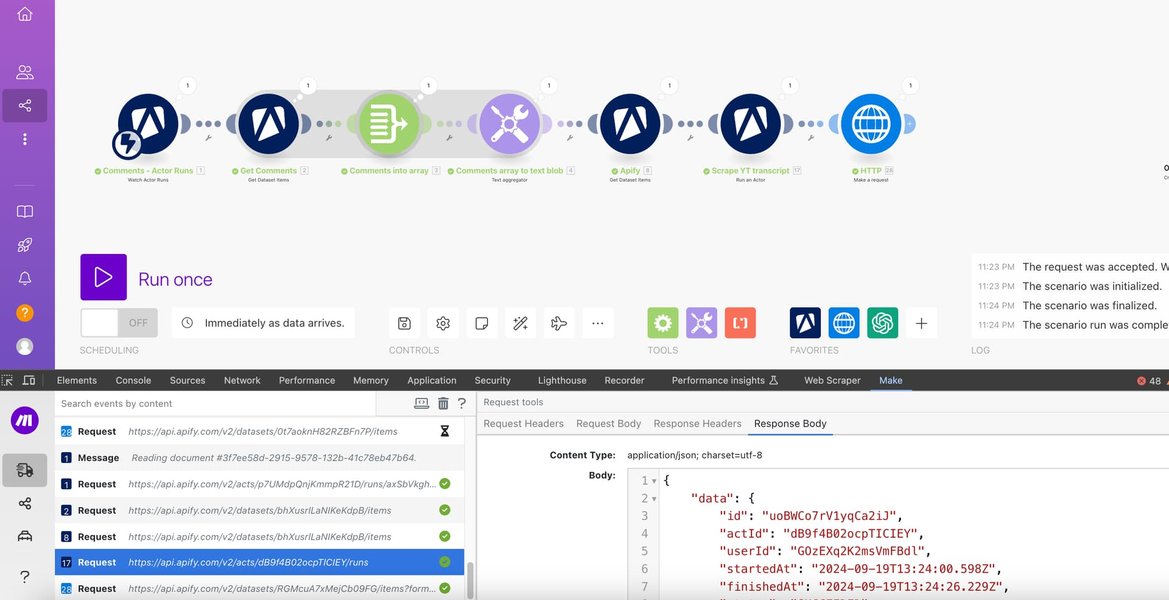Image resolution: width=1169 pixels, height=600 pixels.
Task: Collapse JSON line 1 fold arrow
Action: click(654, 481)
